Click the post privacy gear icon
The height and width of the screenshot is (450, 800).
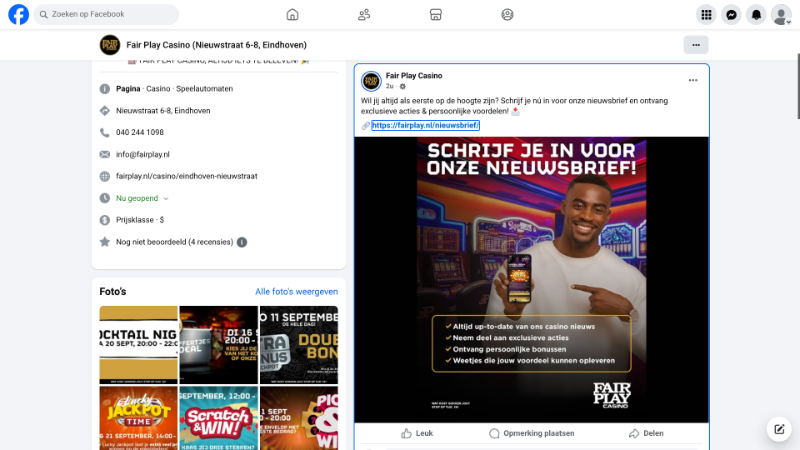(403, 86)
